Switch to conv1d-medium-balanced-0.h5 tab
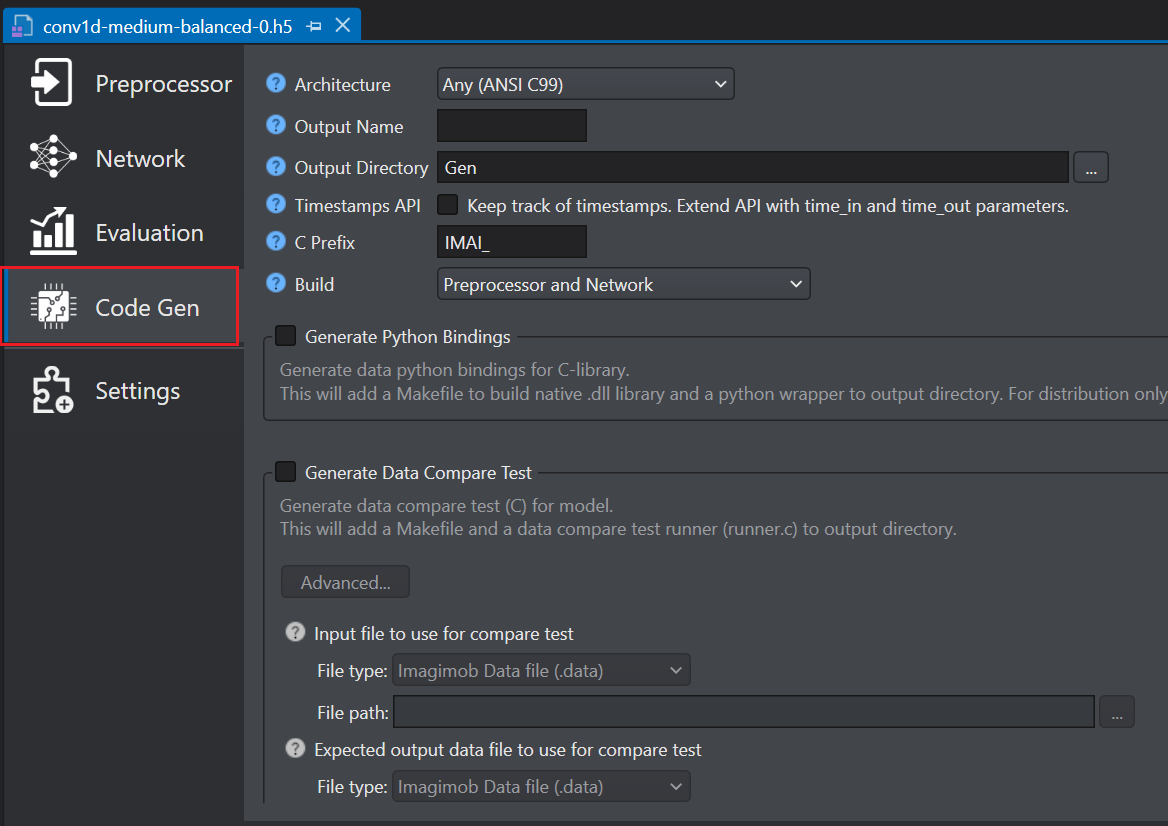Screen dimensions: 1168x826 (167, 27)
